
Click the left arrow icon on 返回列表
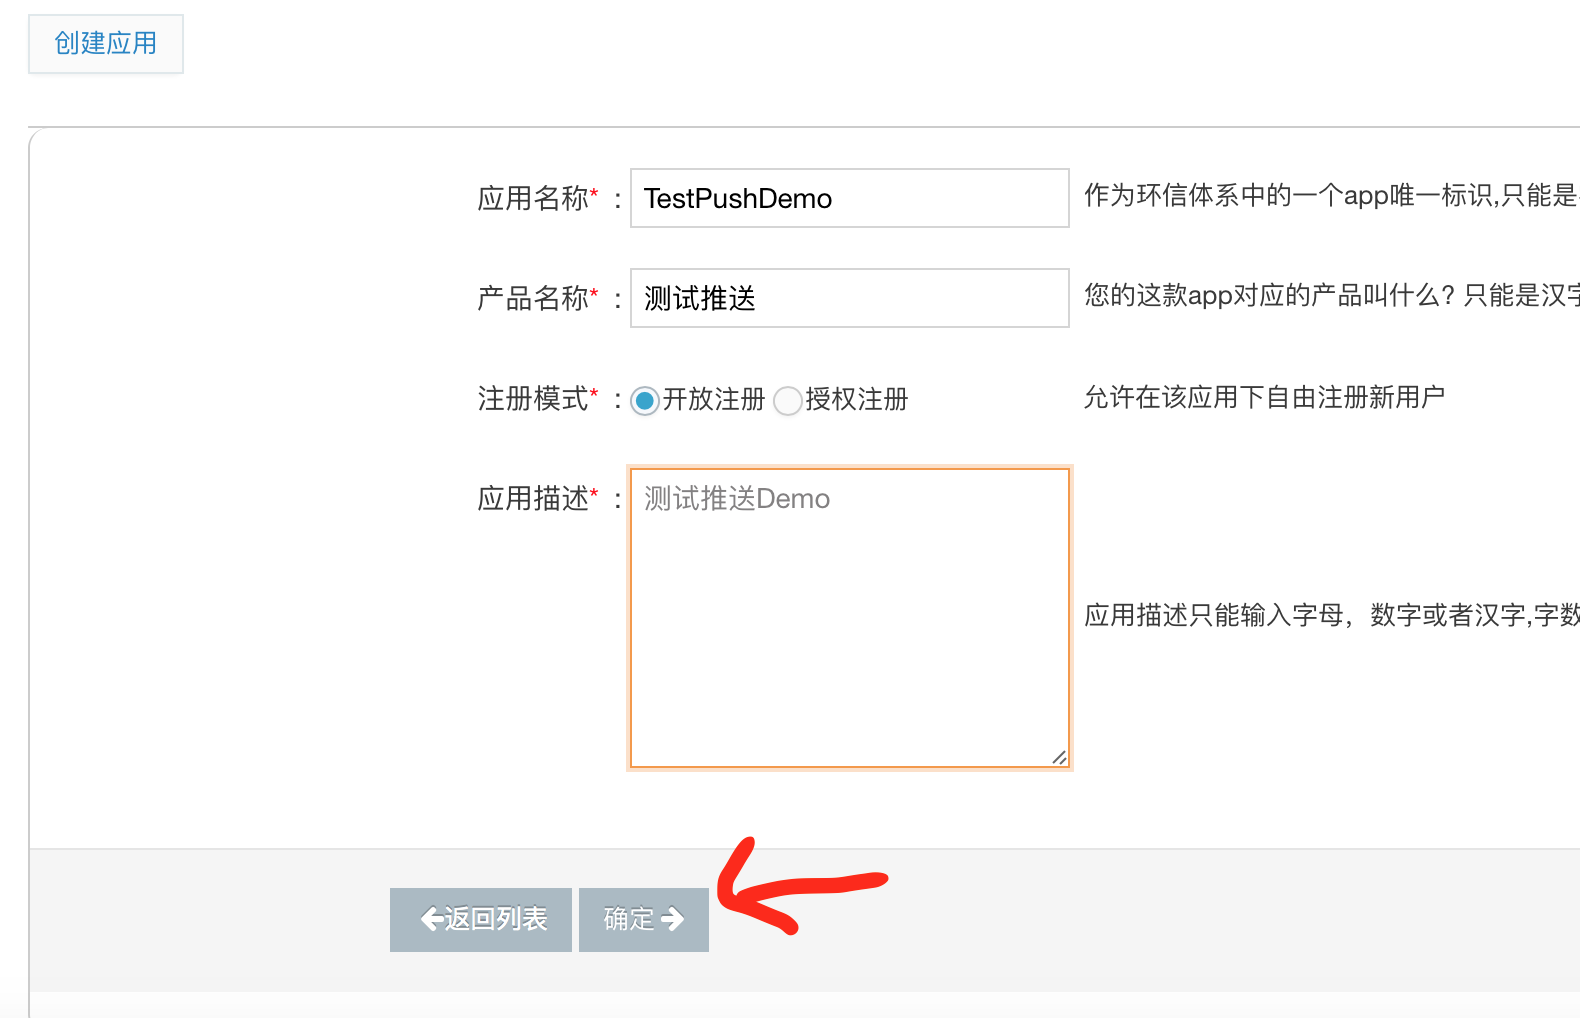coord(432,919)
